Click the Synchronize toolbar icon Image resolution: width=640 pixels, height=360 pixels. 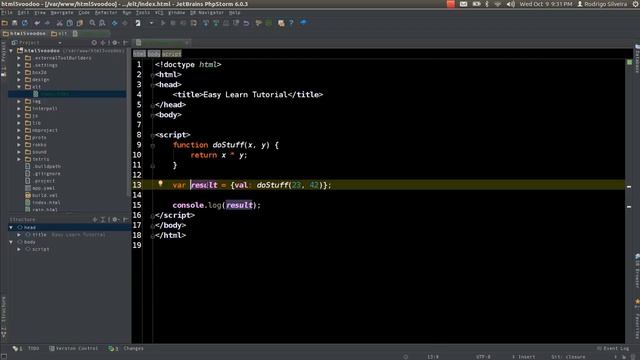pos(25,23)
